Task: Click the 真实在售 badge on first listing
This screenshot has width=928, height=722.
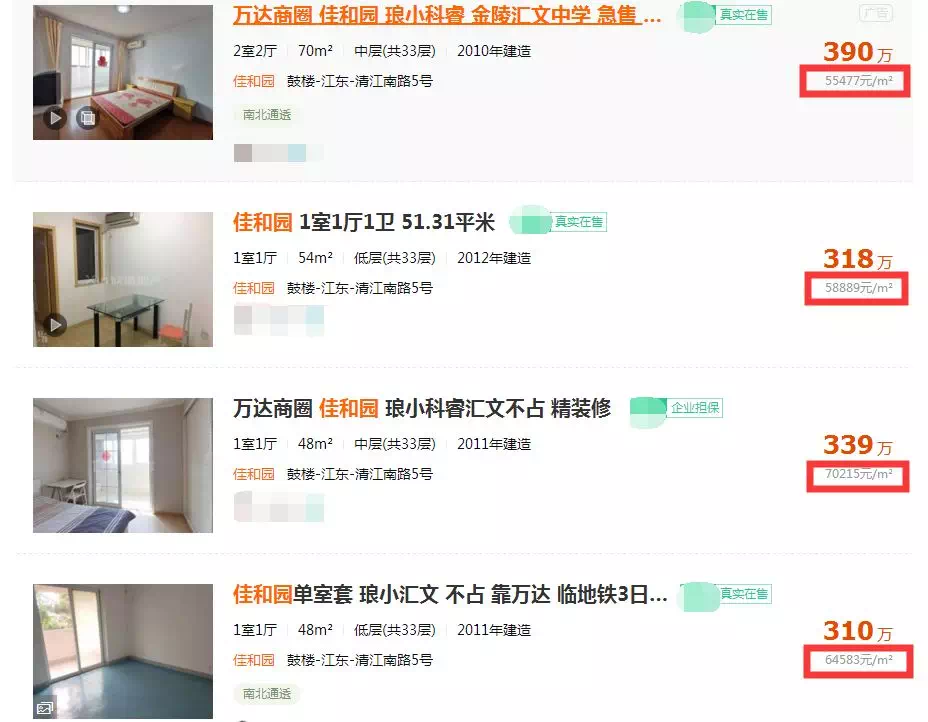Action: 743,15
